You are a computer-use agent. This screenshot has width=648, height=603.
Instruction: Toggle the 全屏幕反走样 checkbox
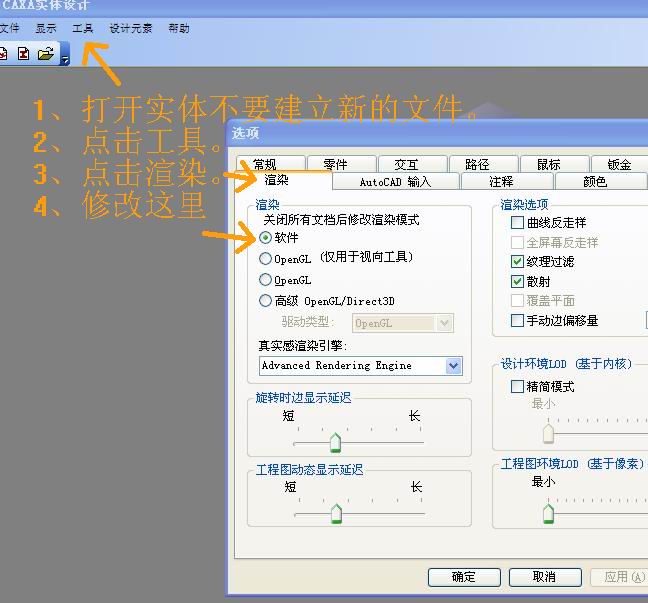(517, 242)
